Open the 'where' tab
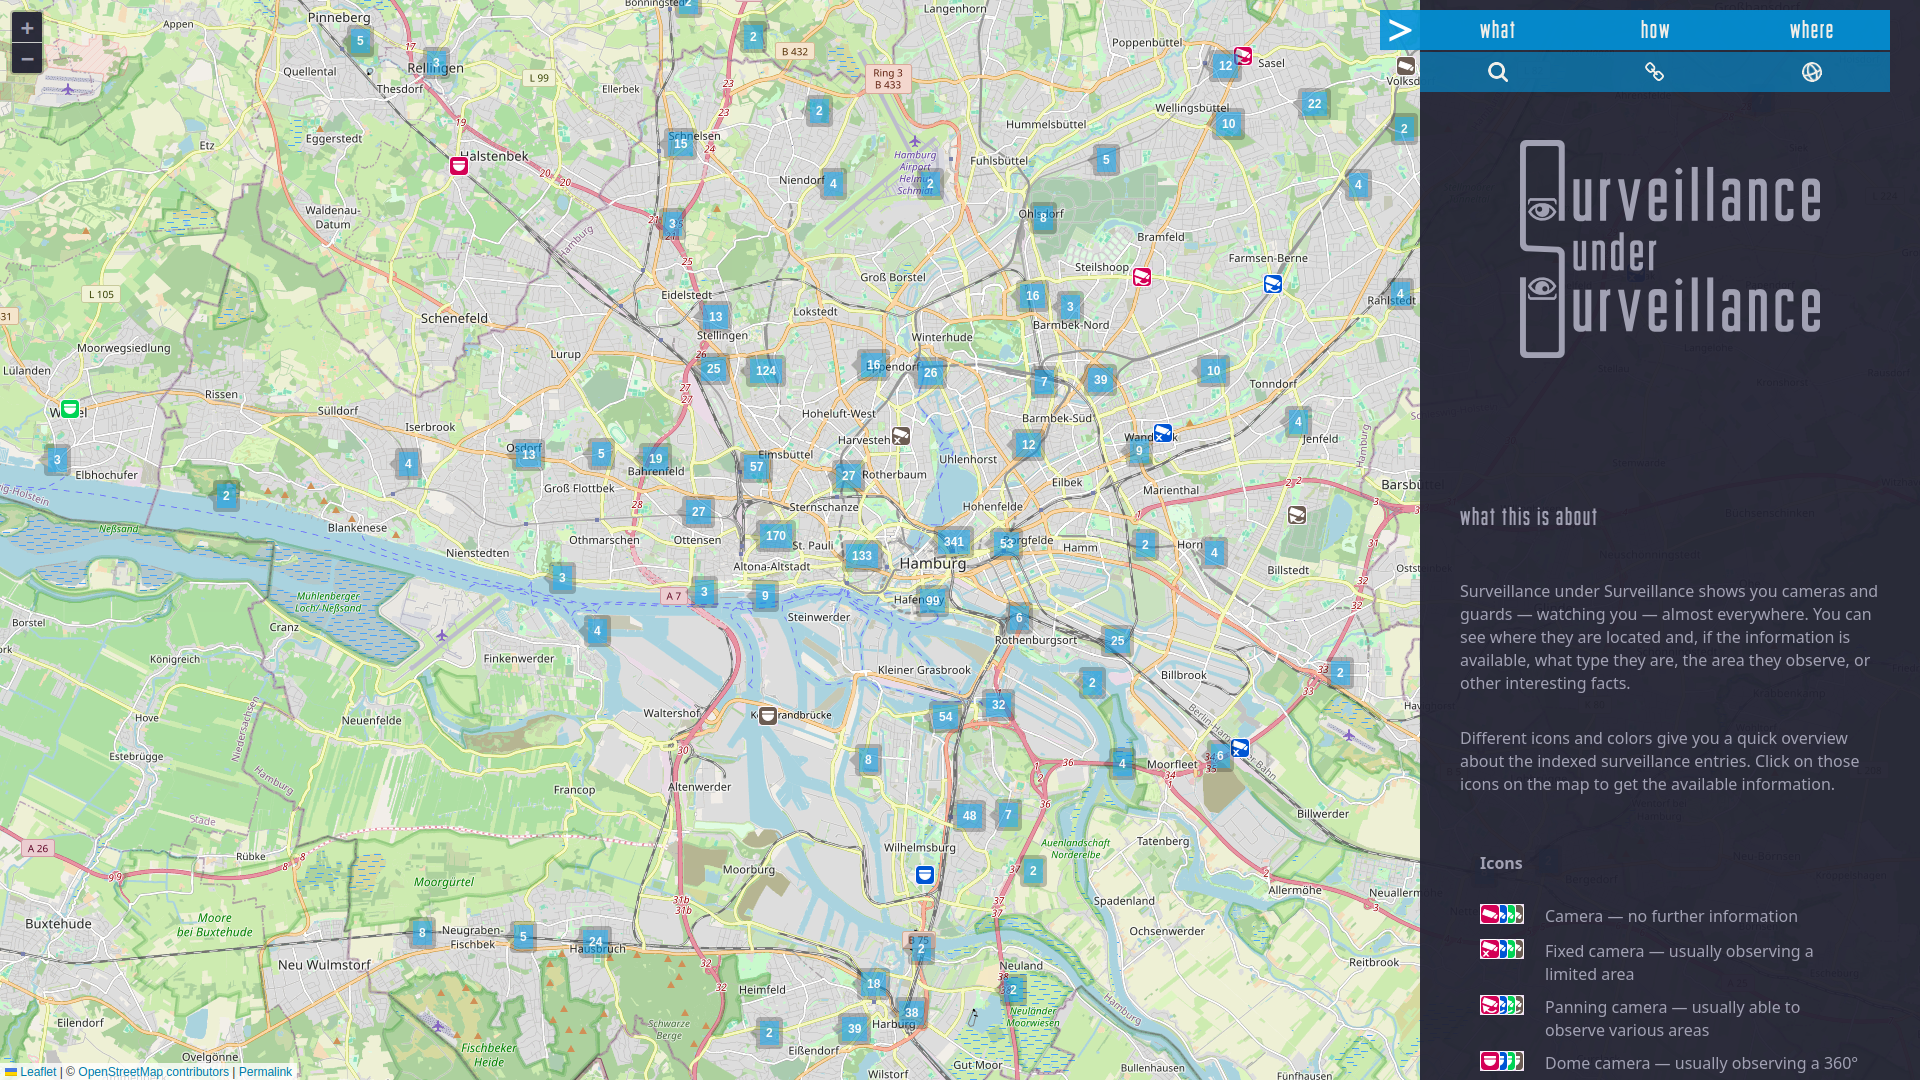This screenshot has width=1920, height=1080. (1811, 30)
